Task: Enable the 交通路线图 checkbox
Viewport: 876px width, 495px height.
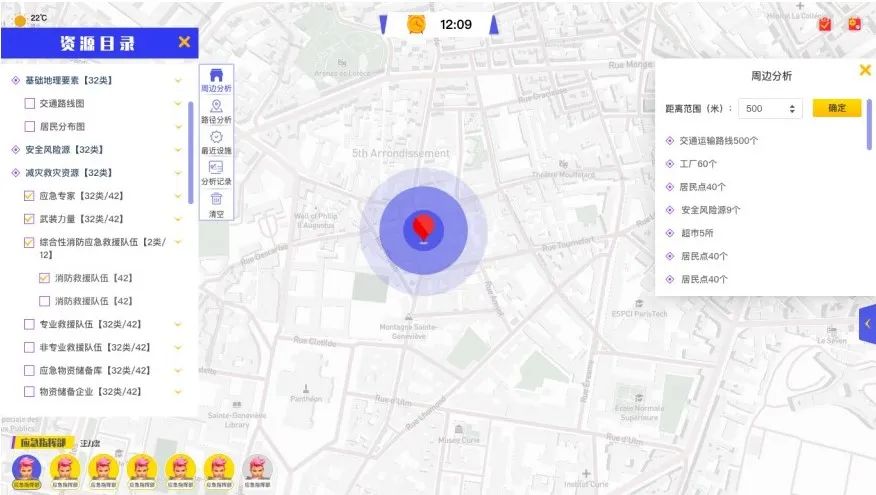Action: click(30, 103)
